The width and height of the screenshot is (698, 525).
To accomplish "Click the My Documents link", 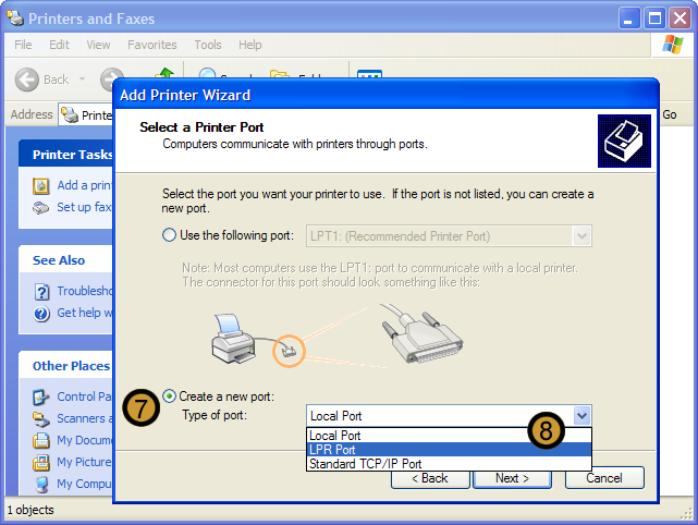I will tap(85, 440).
